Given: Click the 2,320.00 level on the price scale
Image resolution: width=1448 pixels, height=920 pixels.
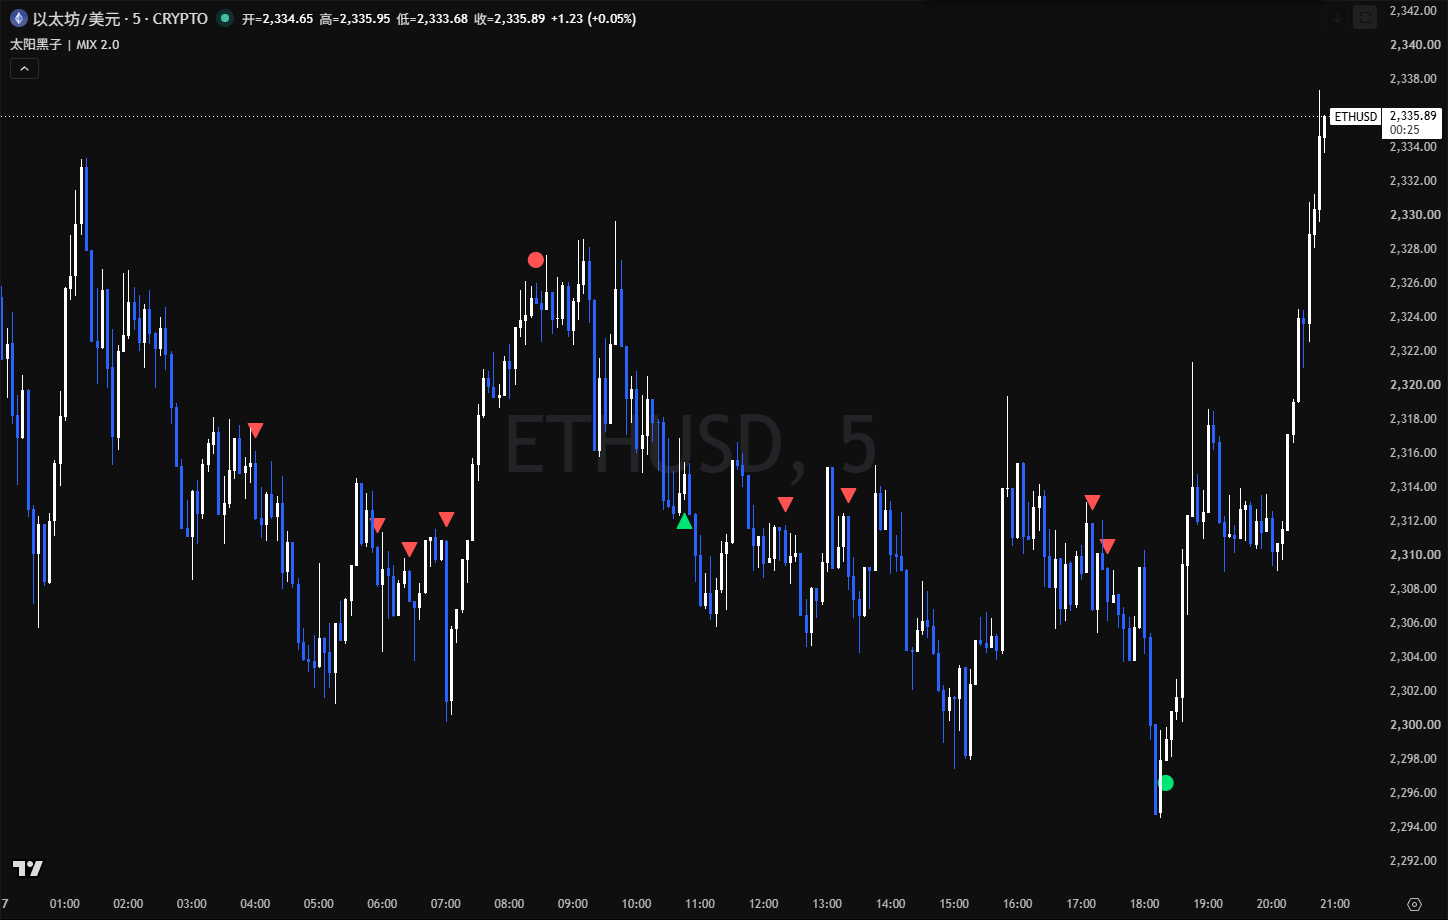Looking at the screenshot, I should (1414, 384).
